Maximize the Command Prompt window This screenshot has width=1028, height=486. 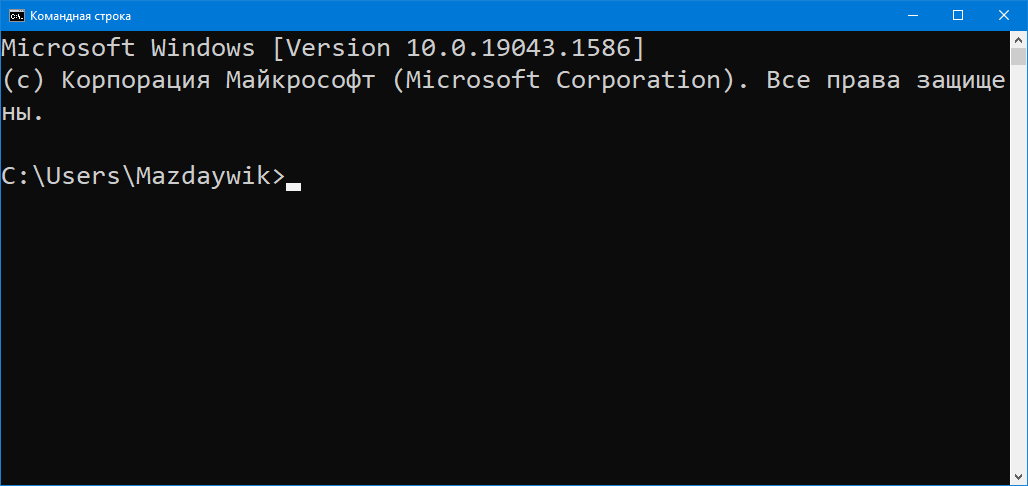[958, 16]
